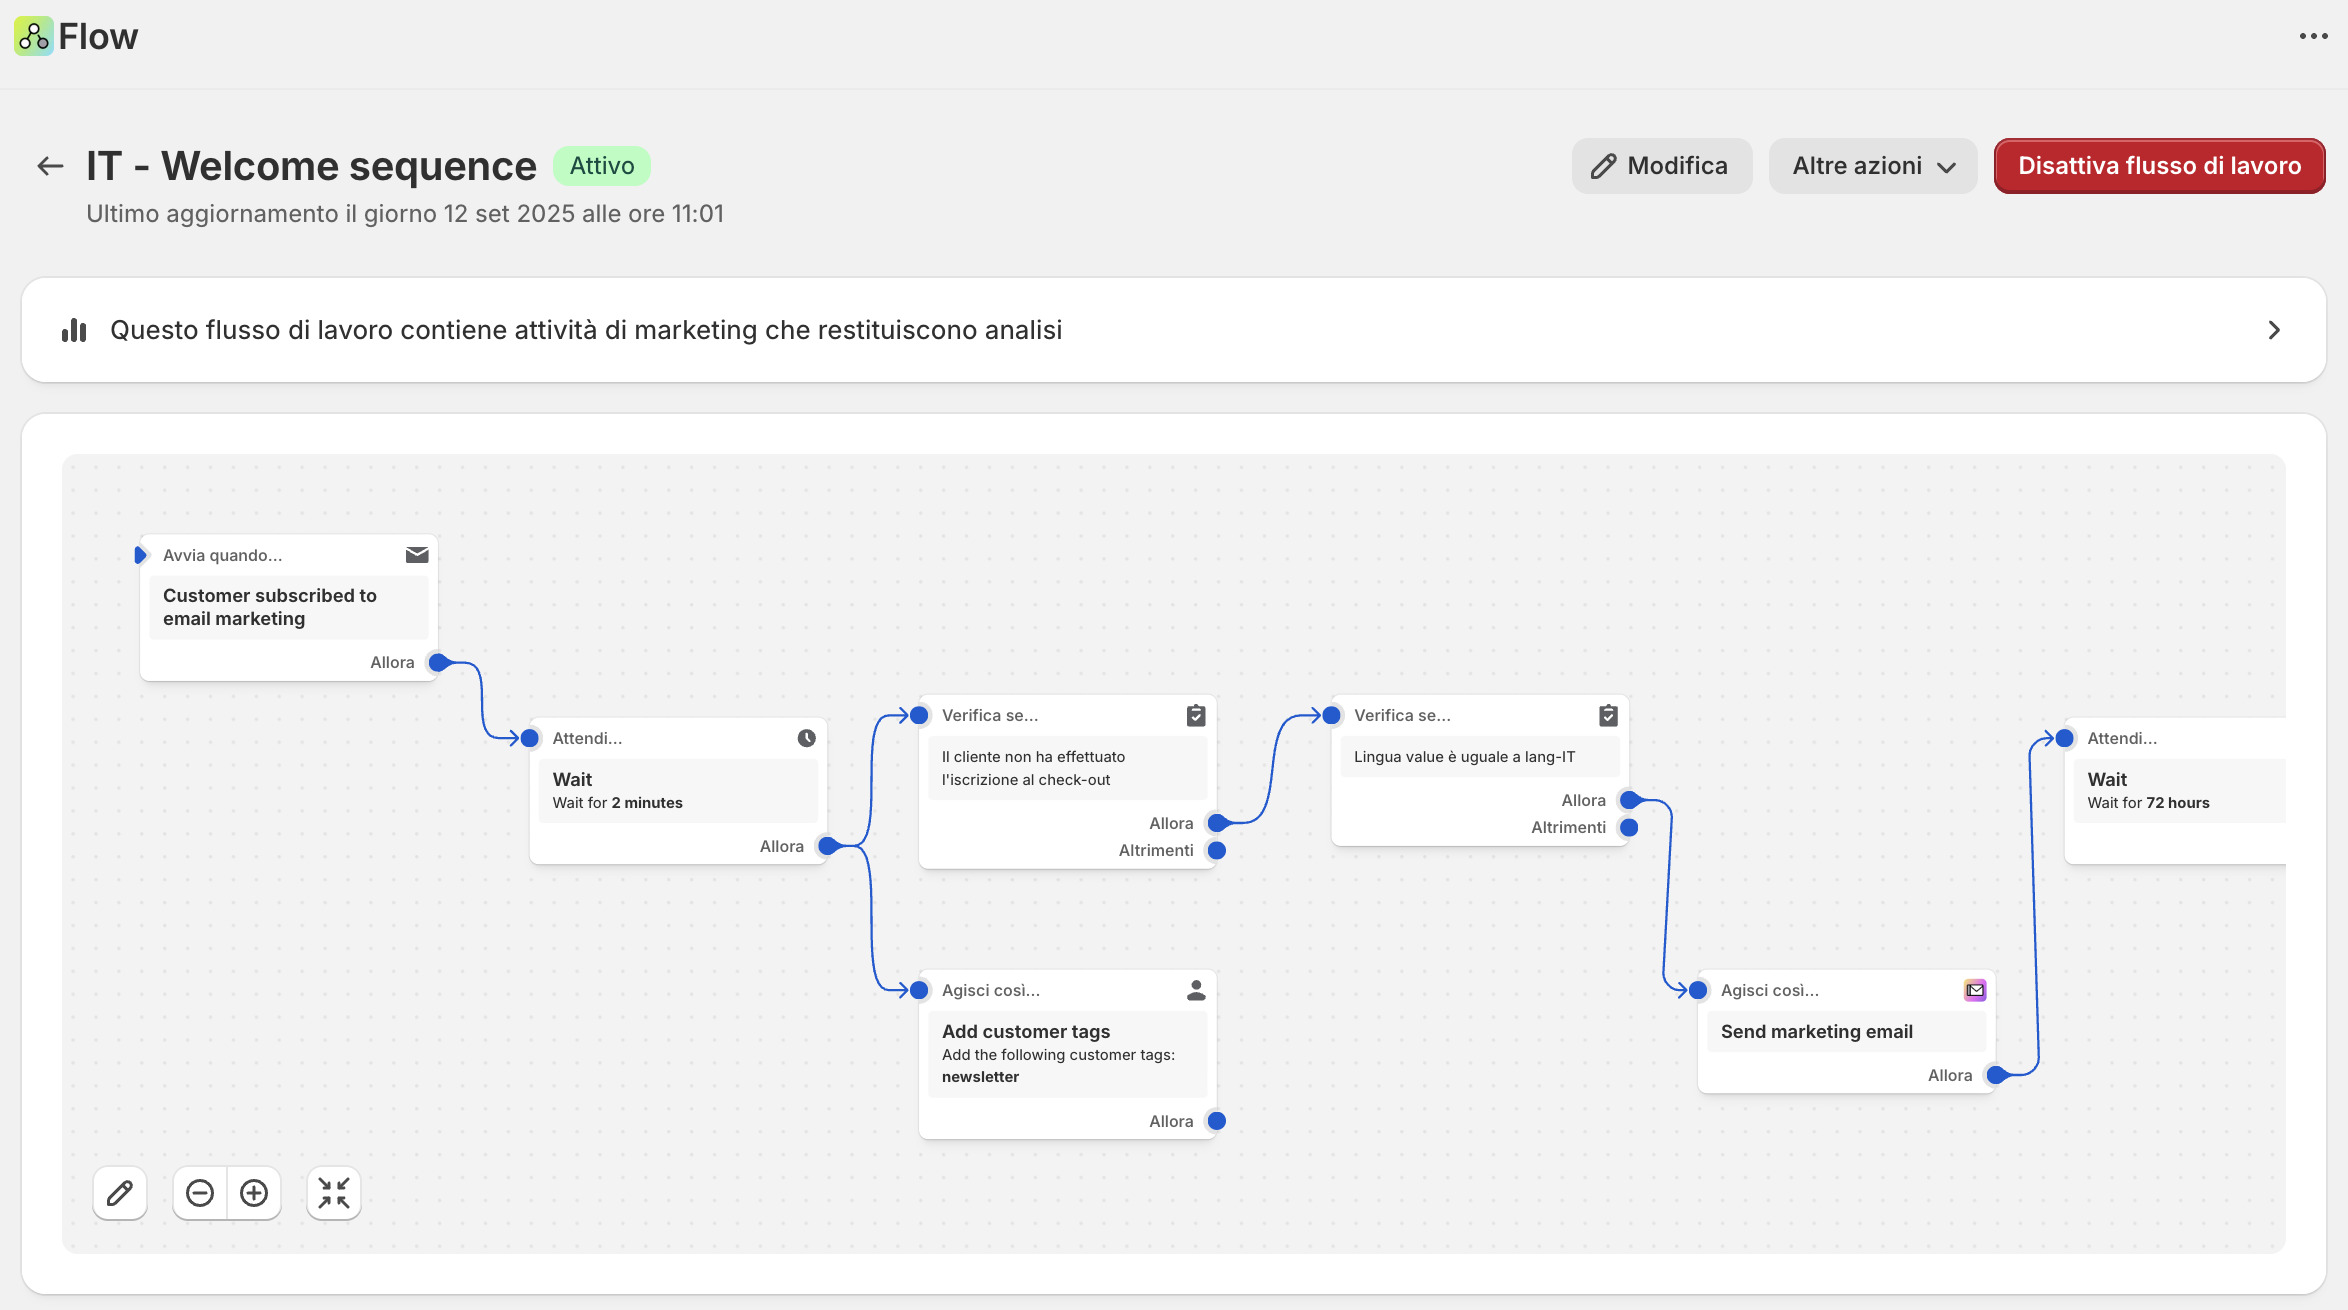Click the Attivo status badge
Viewport: 2348px width, 1310px height.
pyautogui.click(x=602, y=166)
